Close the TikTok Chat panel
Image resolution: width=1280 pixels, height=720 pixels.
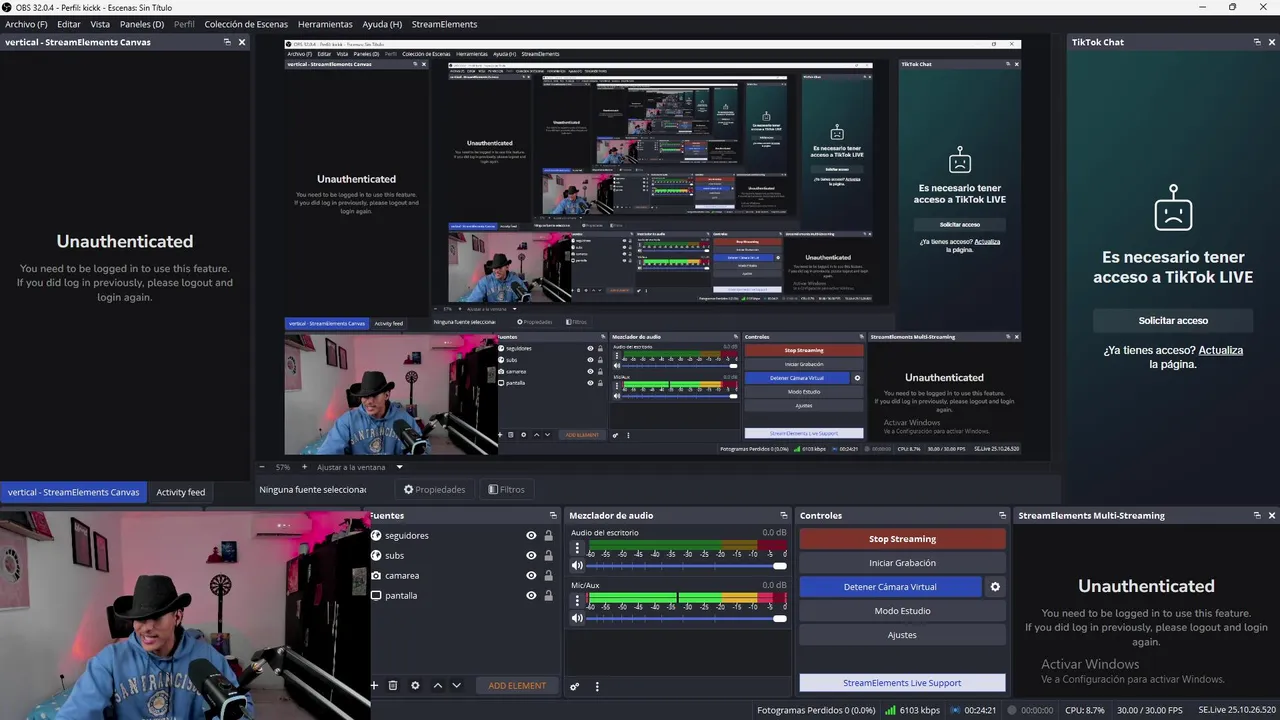click(x=1272, y=42)
